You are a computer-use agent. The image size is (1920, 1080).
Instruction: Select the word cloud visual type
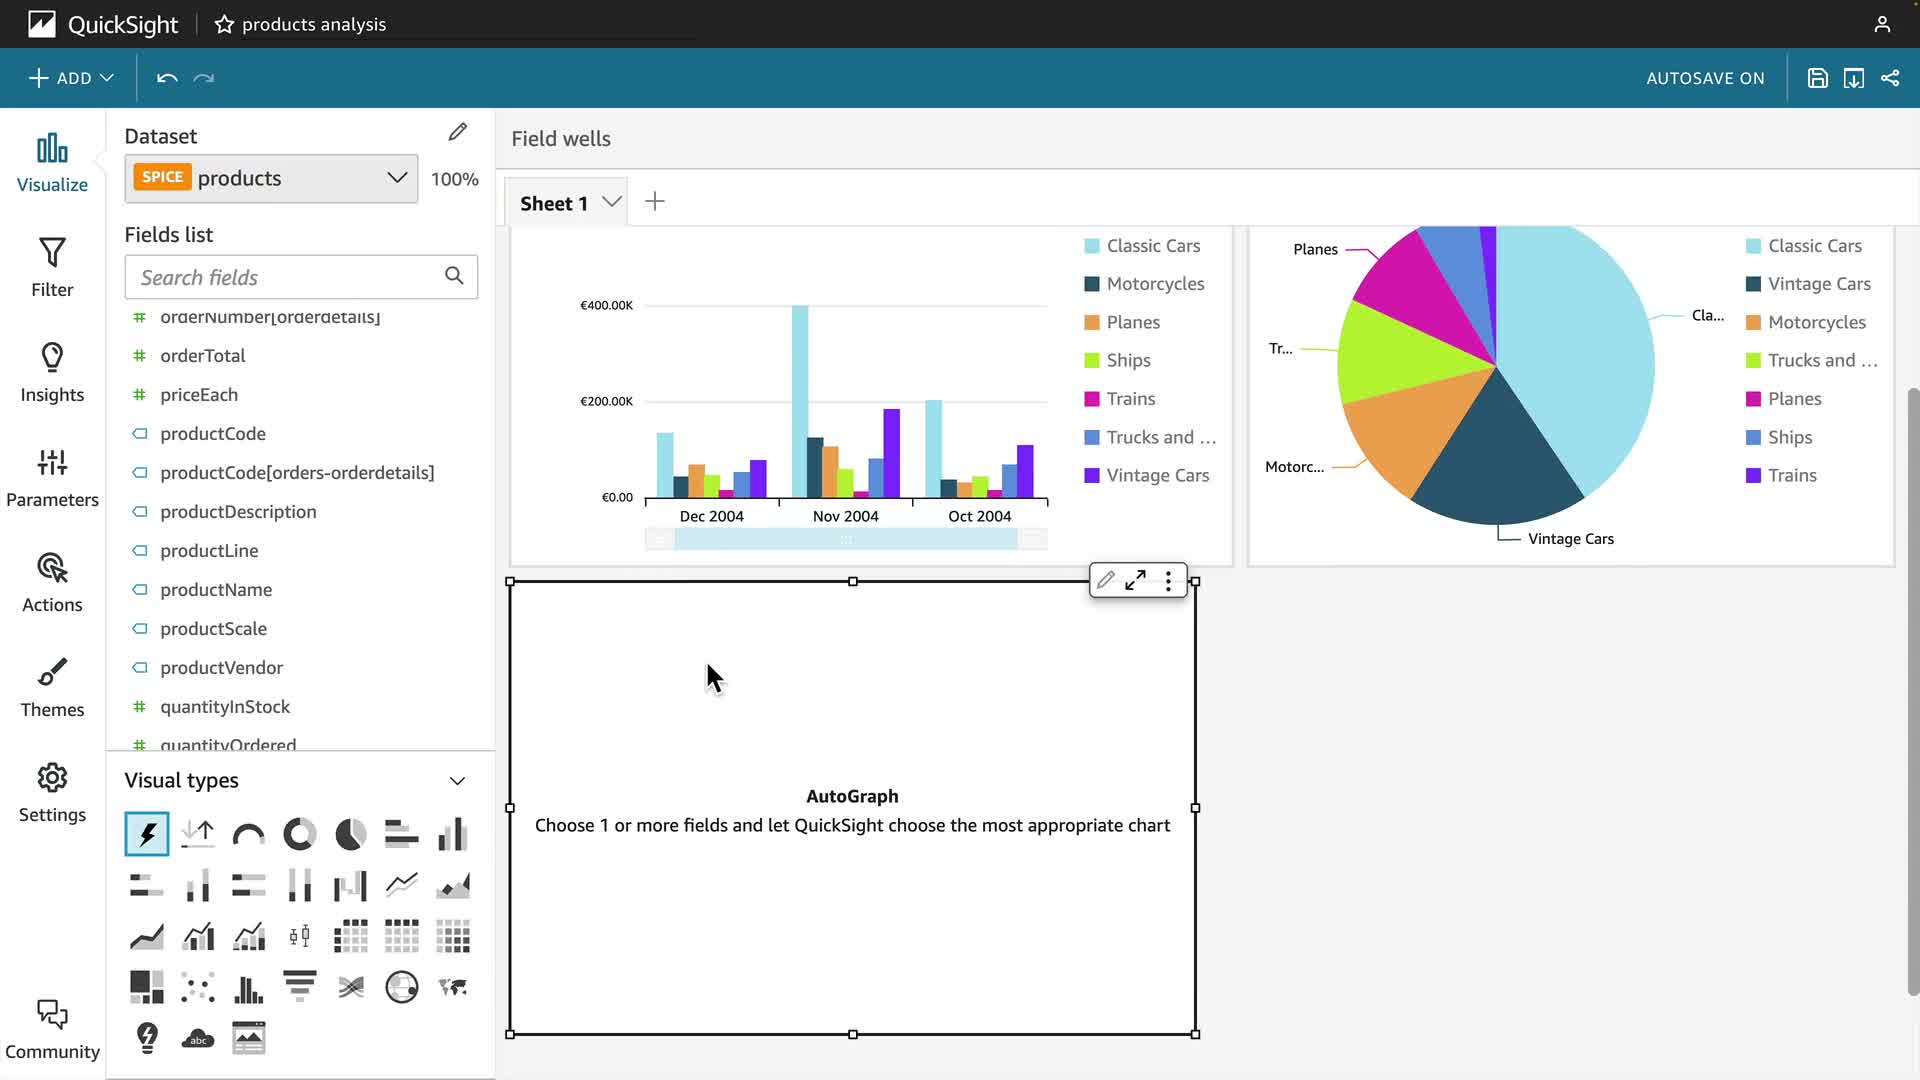pos(198,1038)
